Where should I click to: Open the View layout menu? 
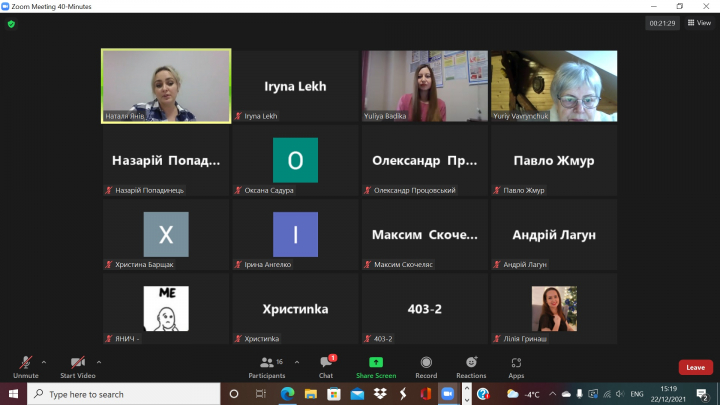[x=698, y=23]
